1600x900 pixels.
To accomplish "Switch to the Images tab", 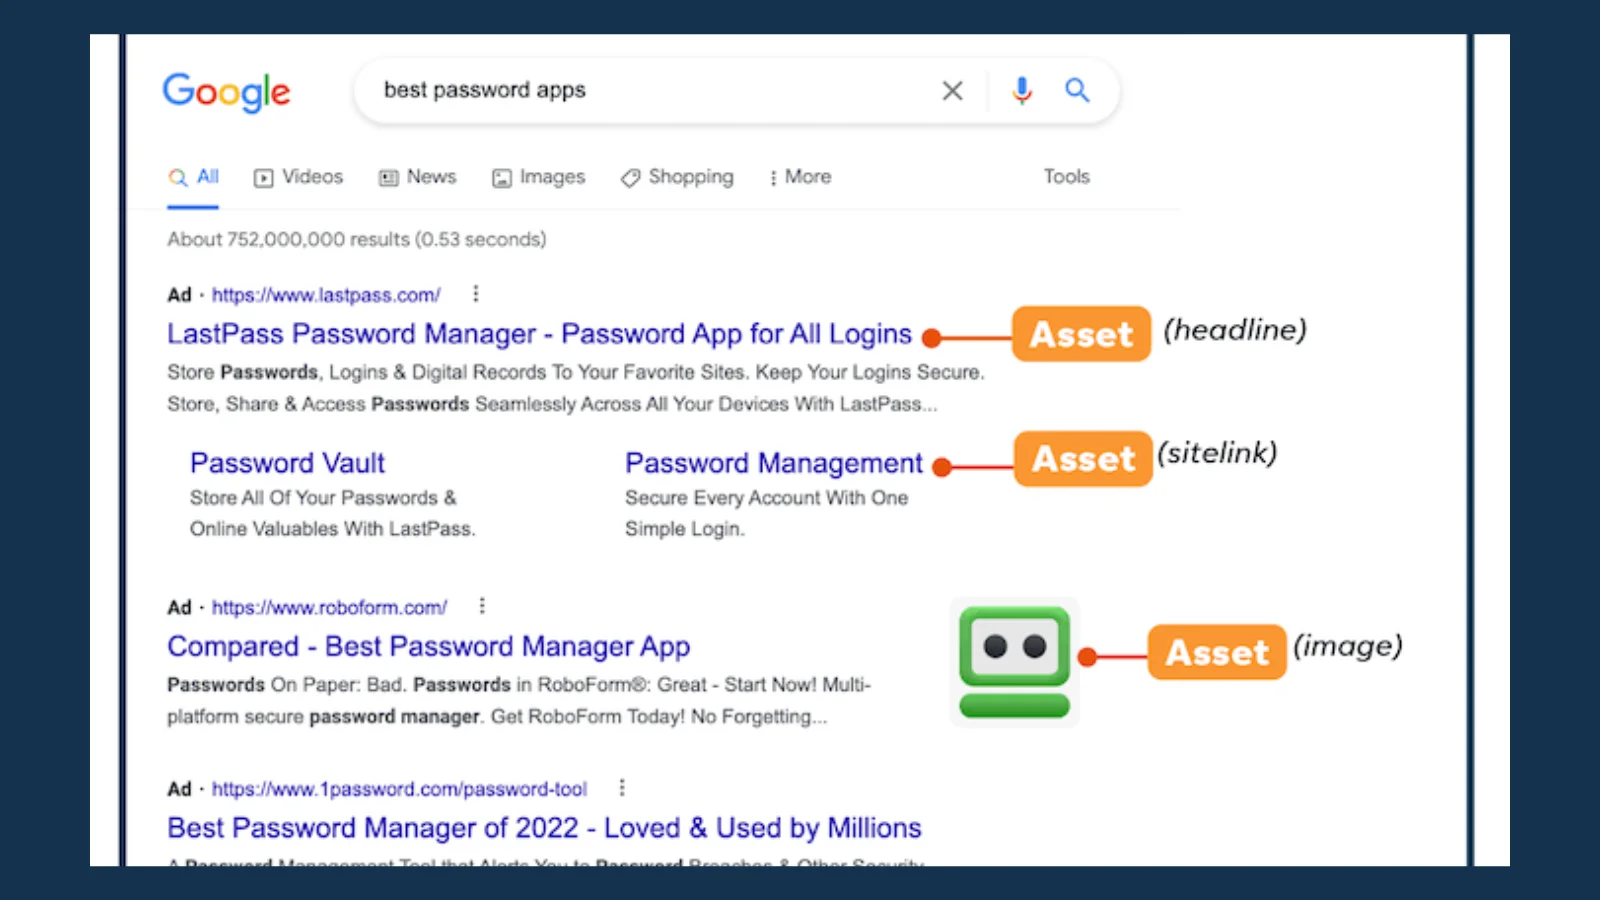I will point(538,177).
